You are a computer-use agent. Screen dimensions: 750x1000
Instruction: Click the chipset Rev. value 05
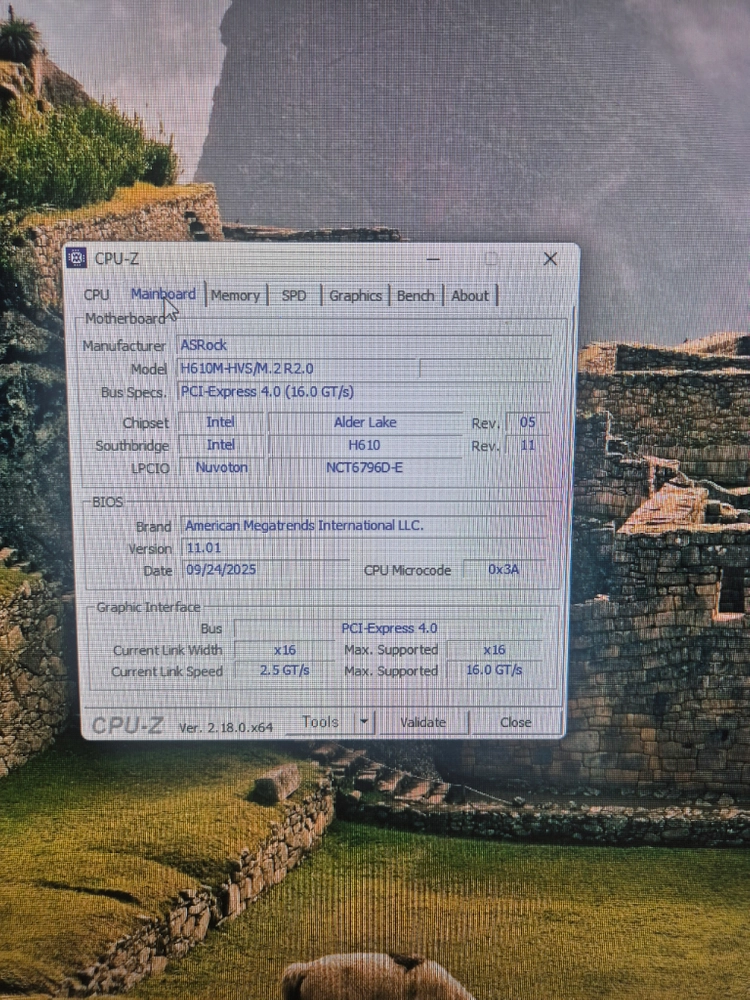pyautogui.click(x=527, y=422)
